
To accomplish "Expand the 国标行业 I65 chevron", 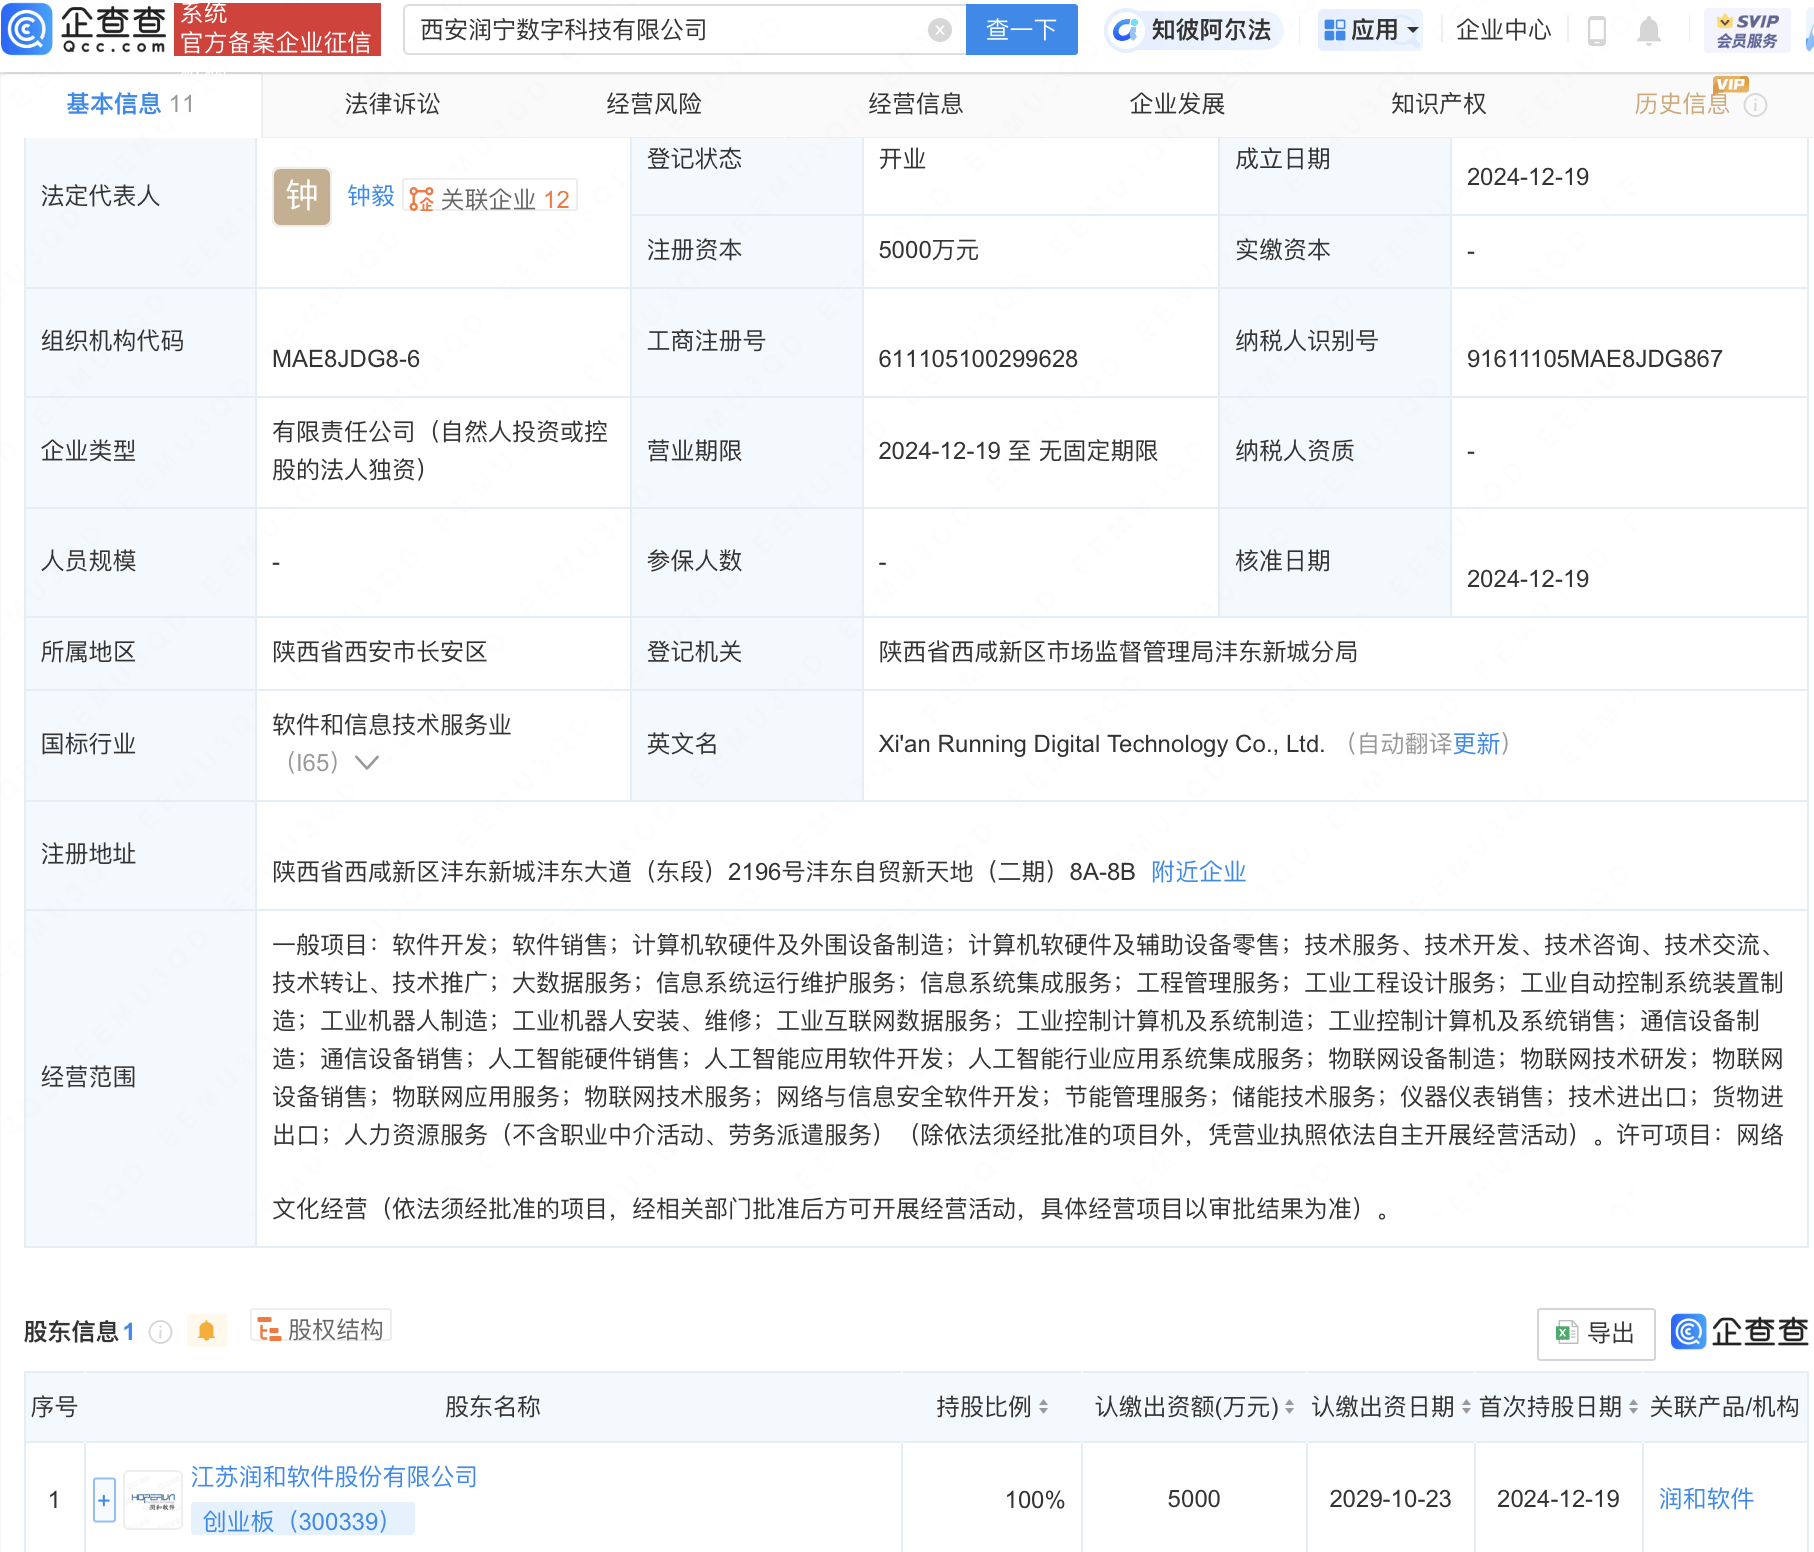I will 367,763.
